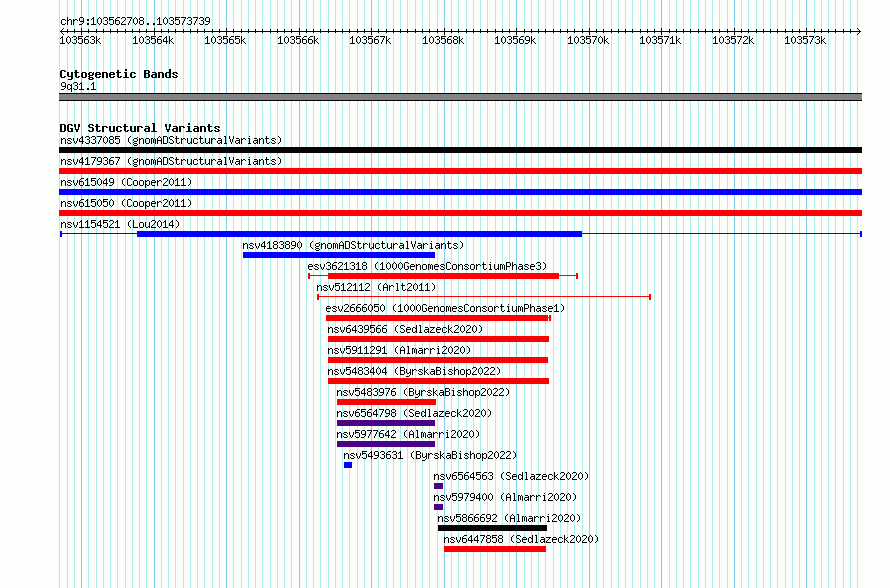Open nsv5979400 (Almarri2020) label
Image resolution: width=890 pixels, height=588 pixels.
(505, 497)
